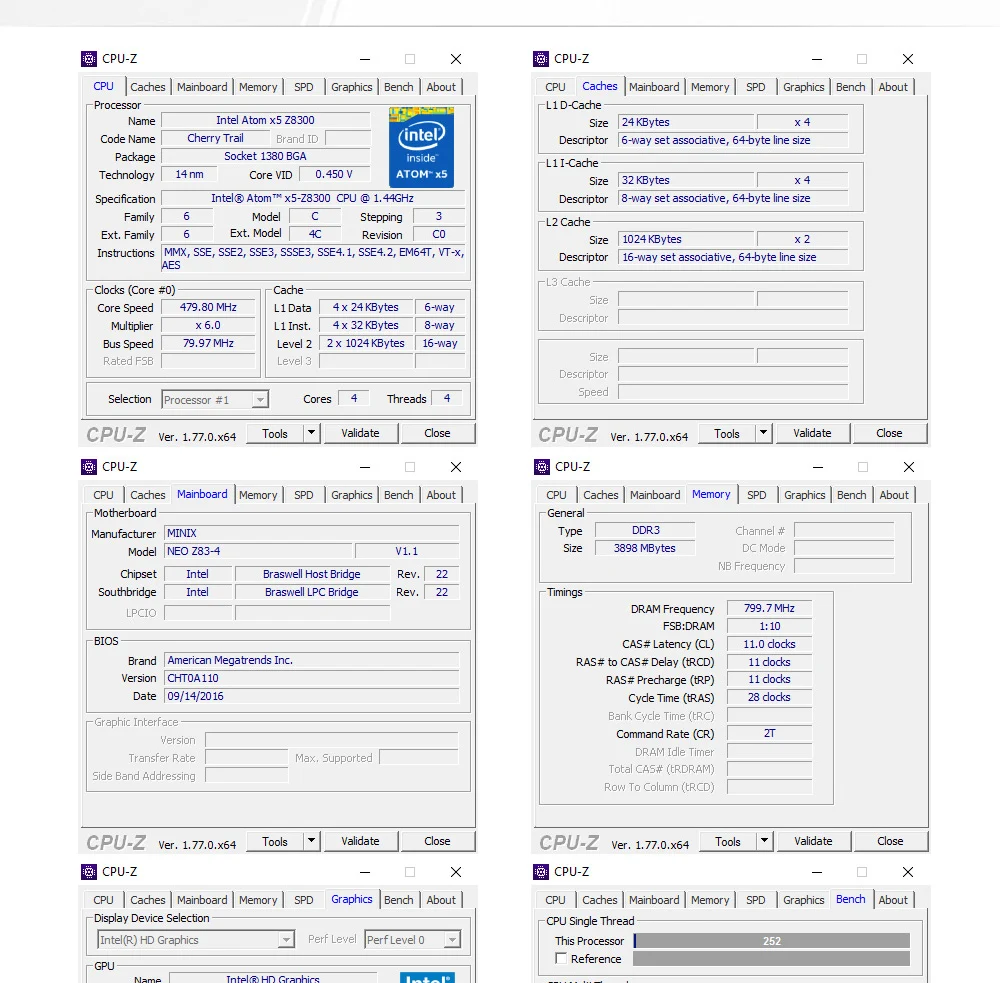The image size is (1000, 983).
Task: Click the Tools button in the CPU window
Action: point(275,433)
